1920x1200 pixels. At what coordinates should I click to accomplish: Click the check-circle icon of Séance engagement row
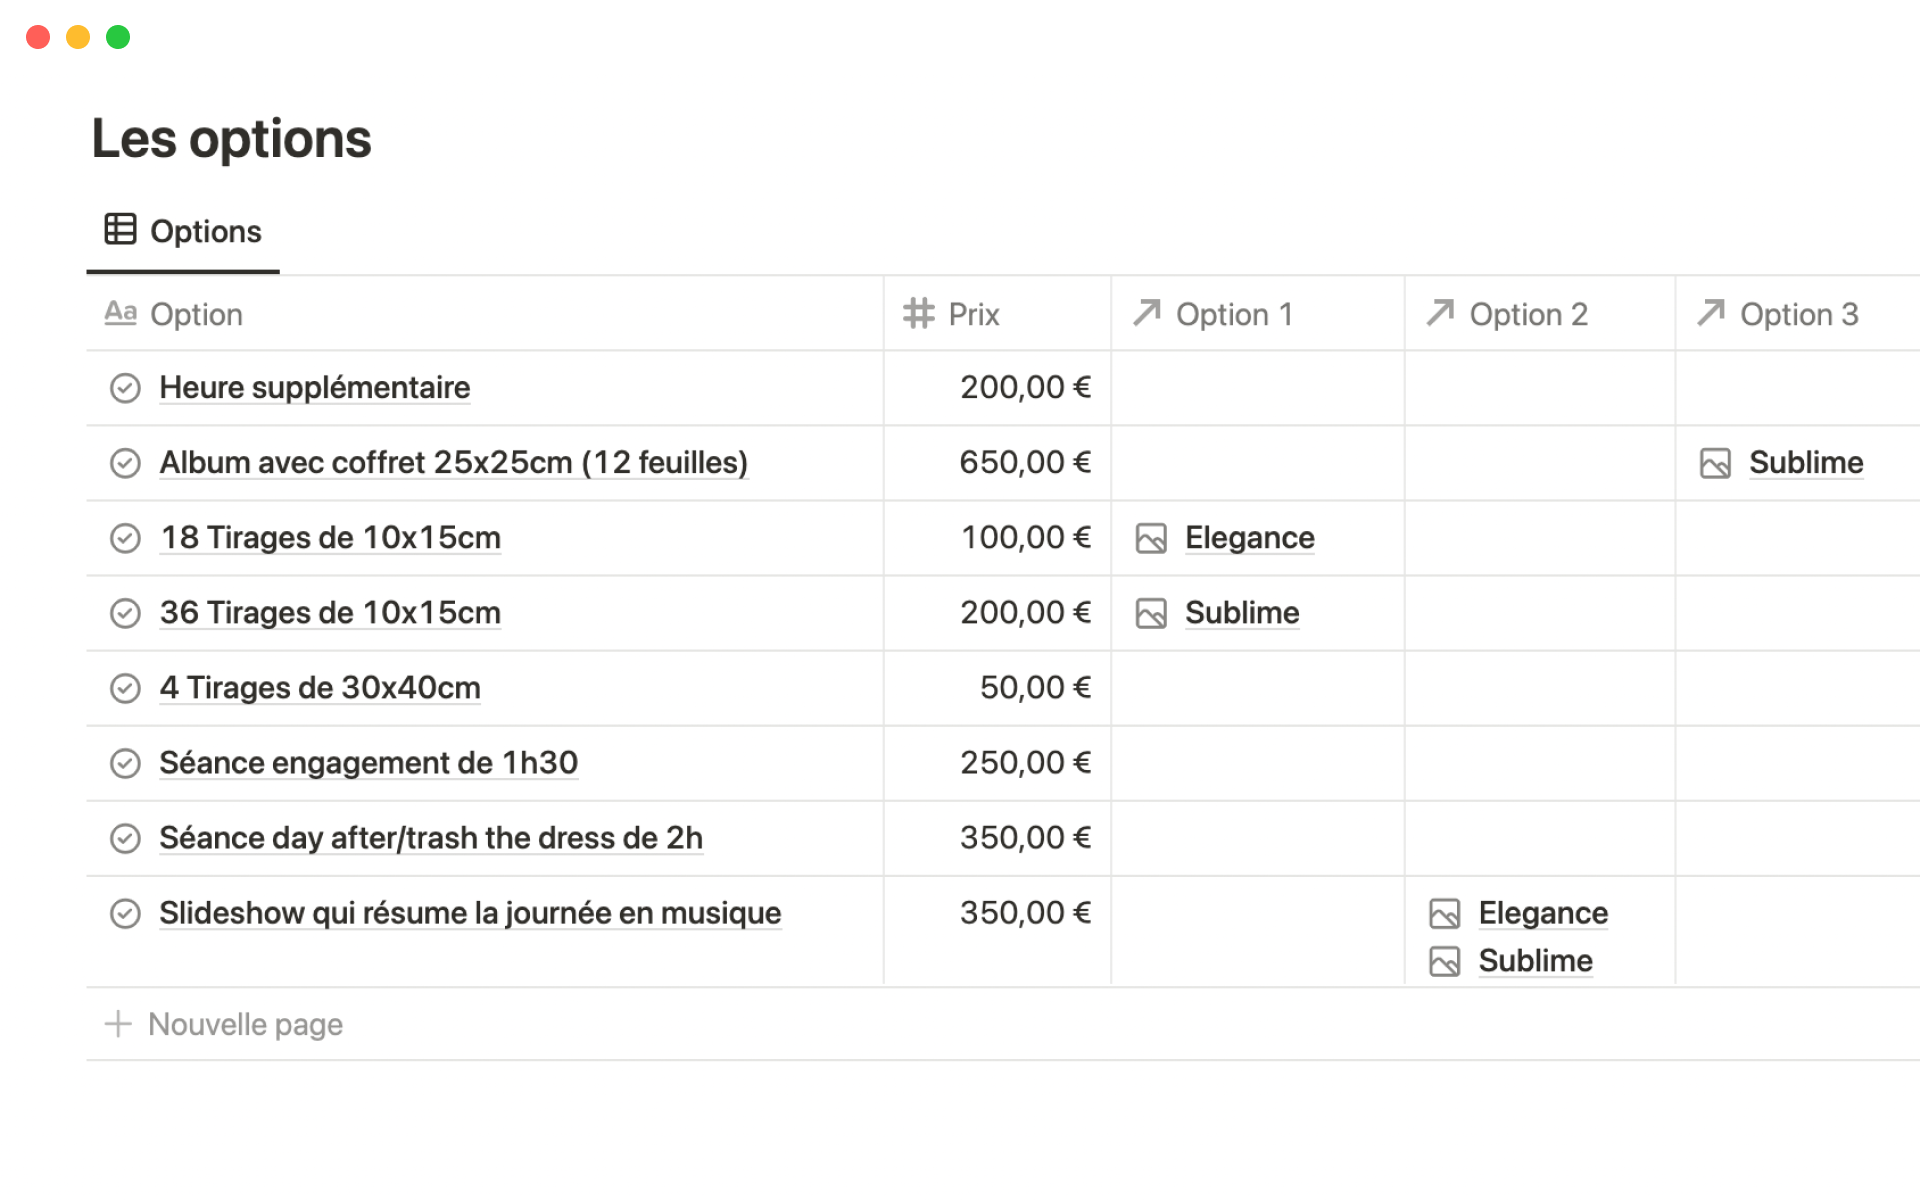coord(125,763)
